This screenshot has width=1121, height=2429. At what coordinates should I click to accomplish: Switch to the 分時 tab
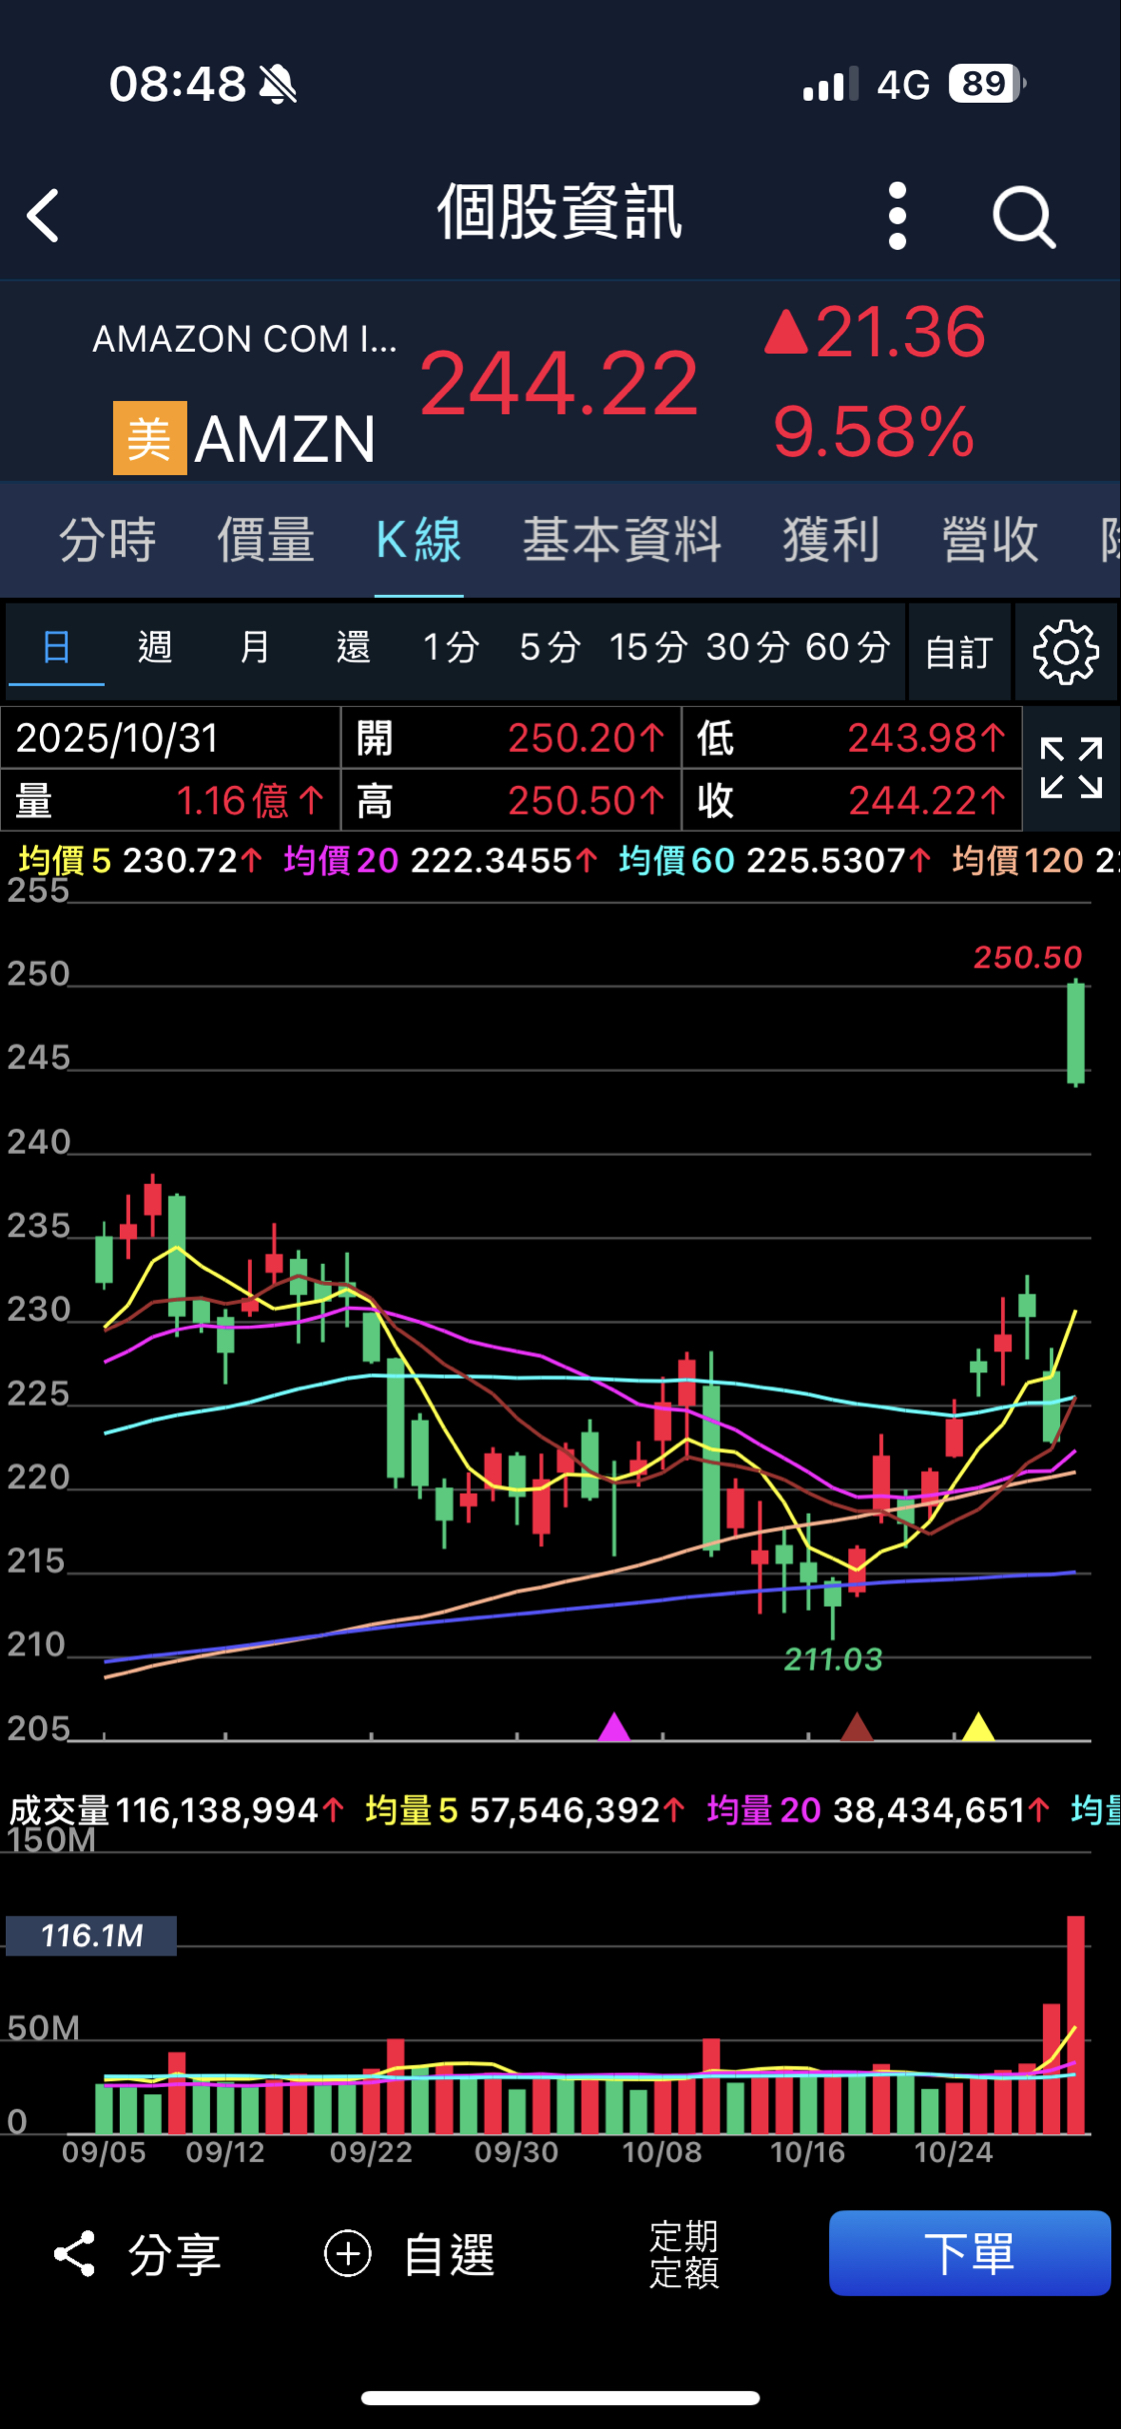point(107,540)
